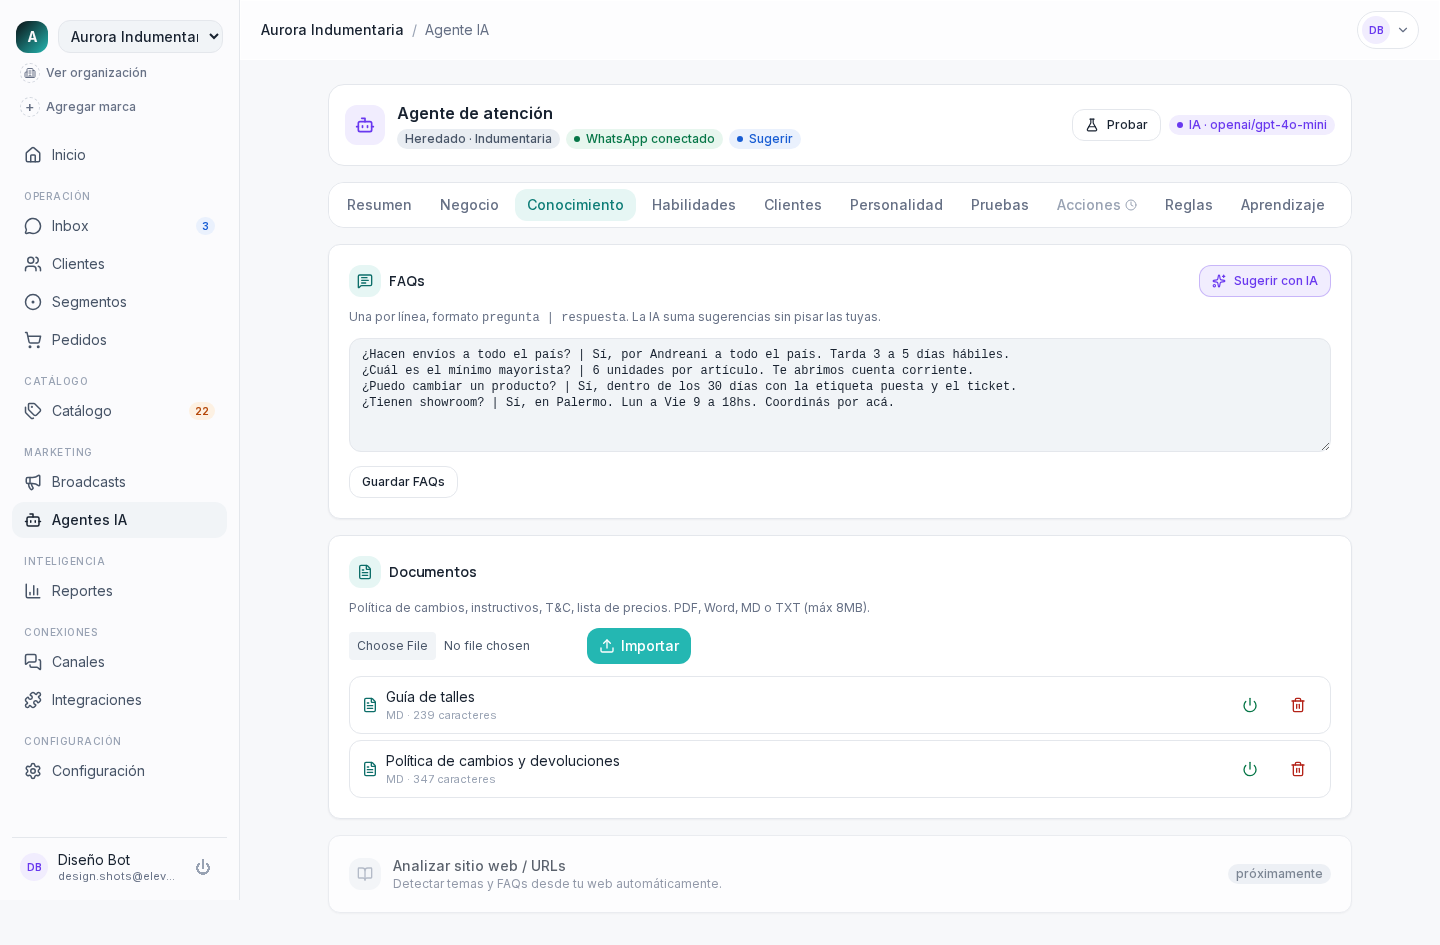This screenshot has height=945, width=1440.
Task: Click the Catálogo count badge 22
Action: (x=202, y=411)
